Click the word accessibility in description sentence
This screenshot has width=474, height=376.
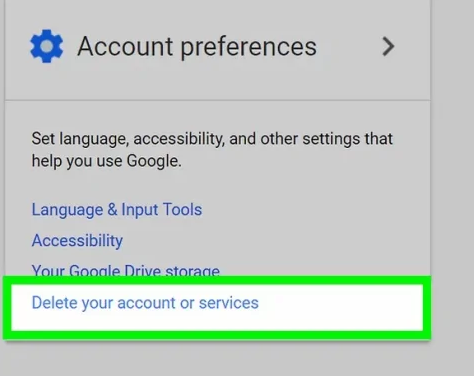(x=179, y=139)
